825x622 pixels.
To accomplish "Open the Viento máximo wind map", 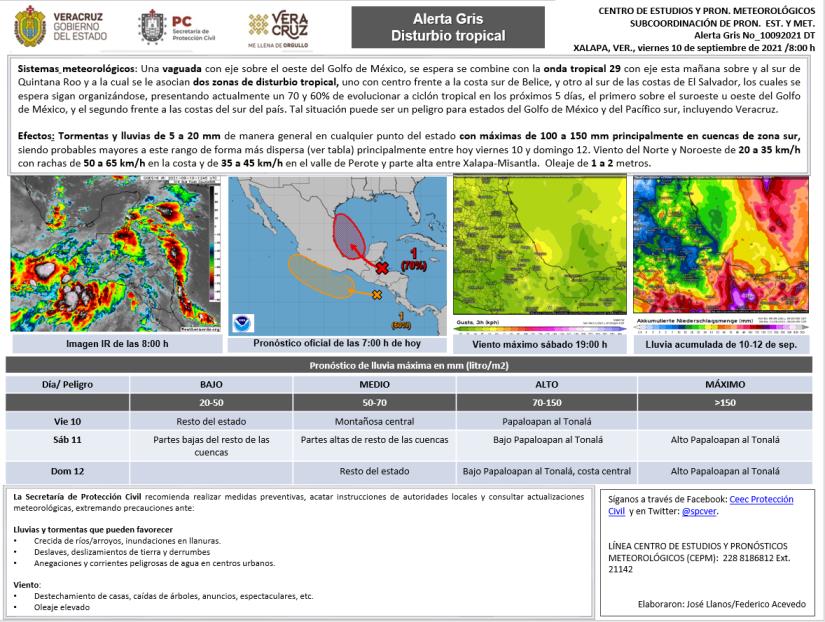I will click(540, 249).
